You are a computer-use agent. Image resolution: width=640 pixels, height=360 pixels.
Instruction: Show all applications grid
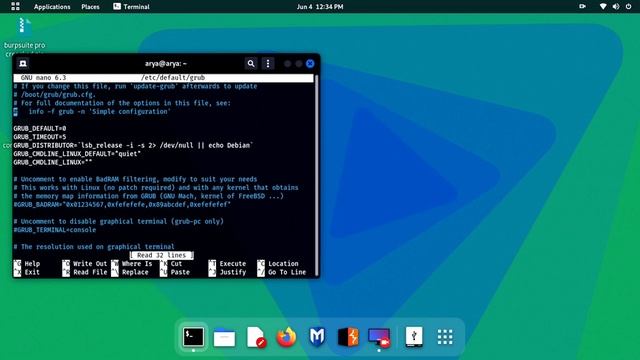tap(445, 337)
